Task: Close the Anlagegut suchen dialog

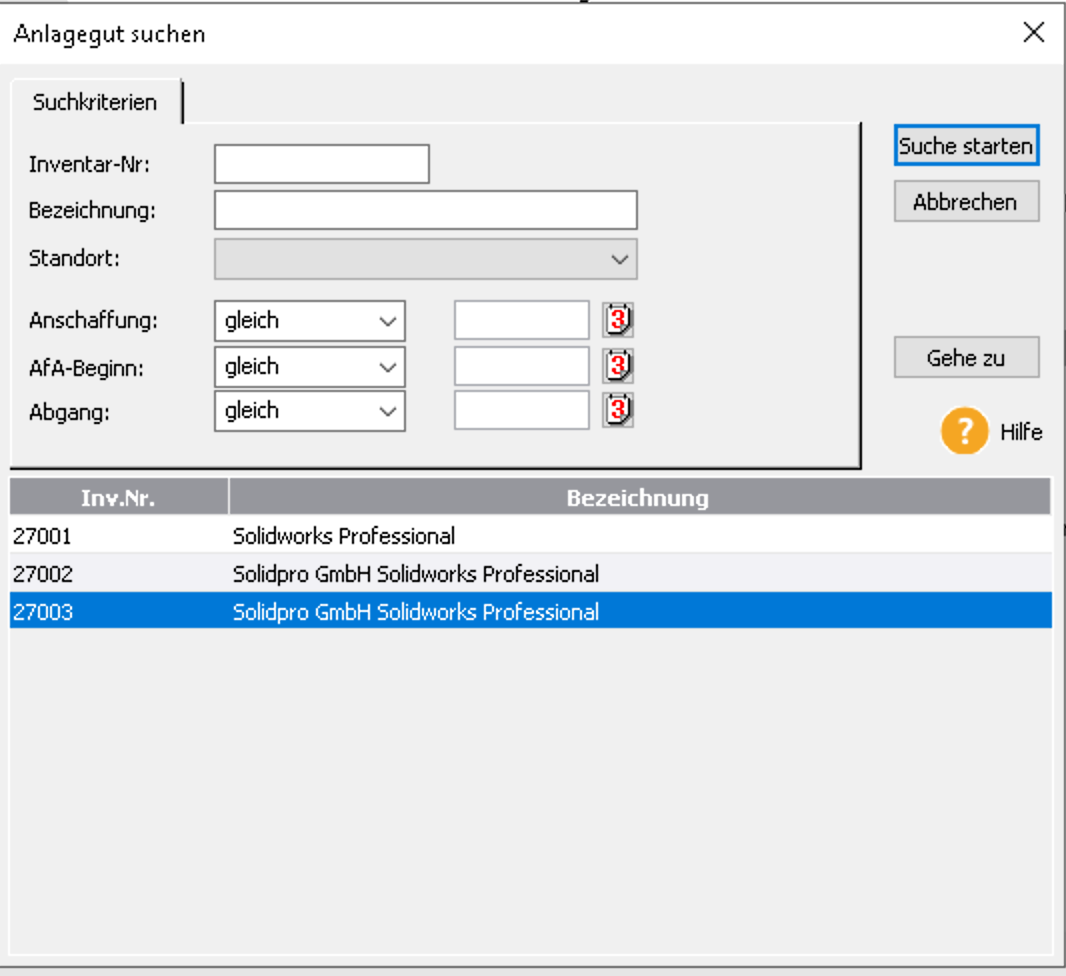Action: tap(1033, 32)
